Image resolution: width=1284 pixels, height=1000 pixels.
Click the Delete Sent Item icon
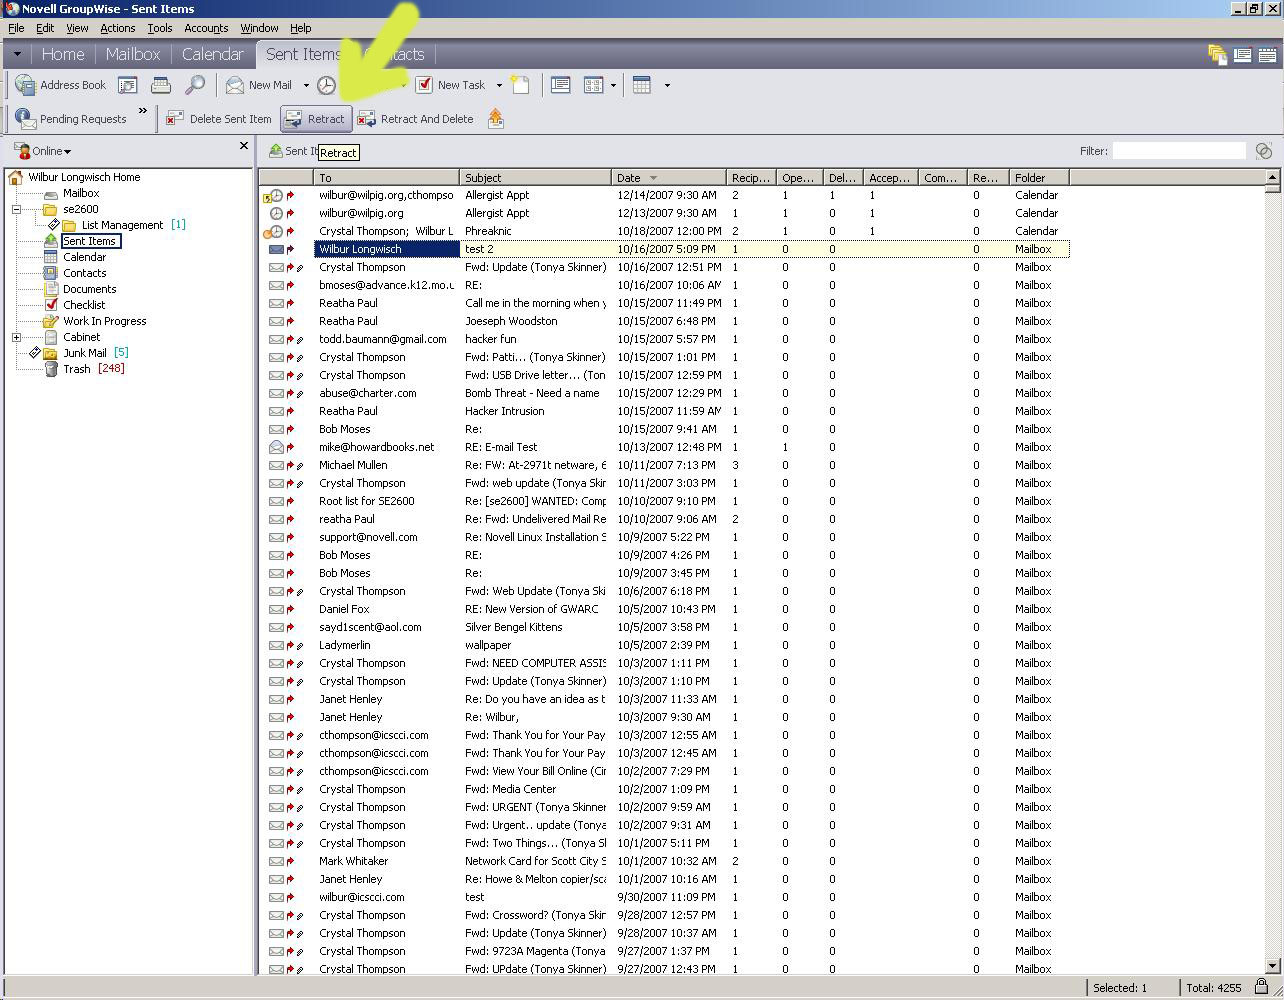click(175, 119)
